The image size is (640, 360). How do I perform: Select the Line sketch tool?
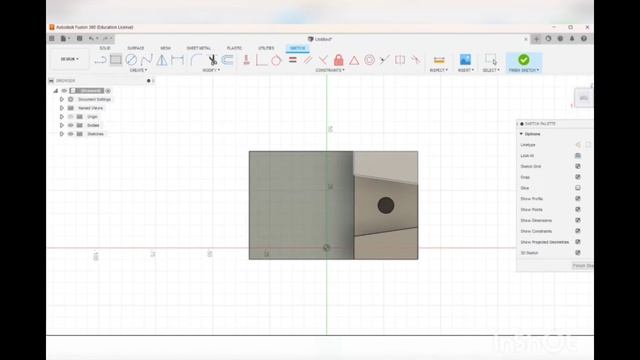coord(100,60)
